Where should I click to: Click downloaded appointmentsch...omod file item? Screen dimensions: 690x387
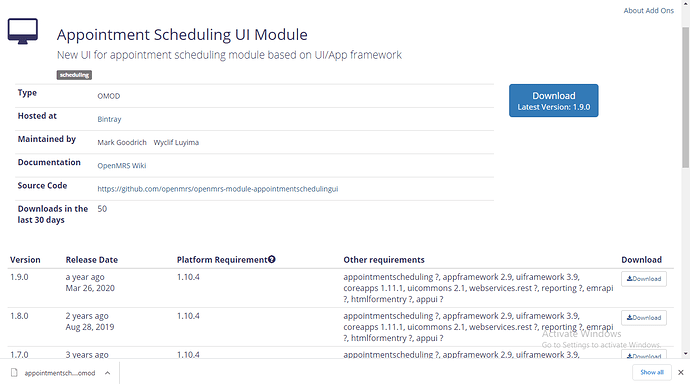[x=59, y=373]
